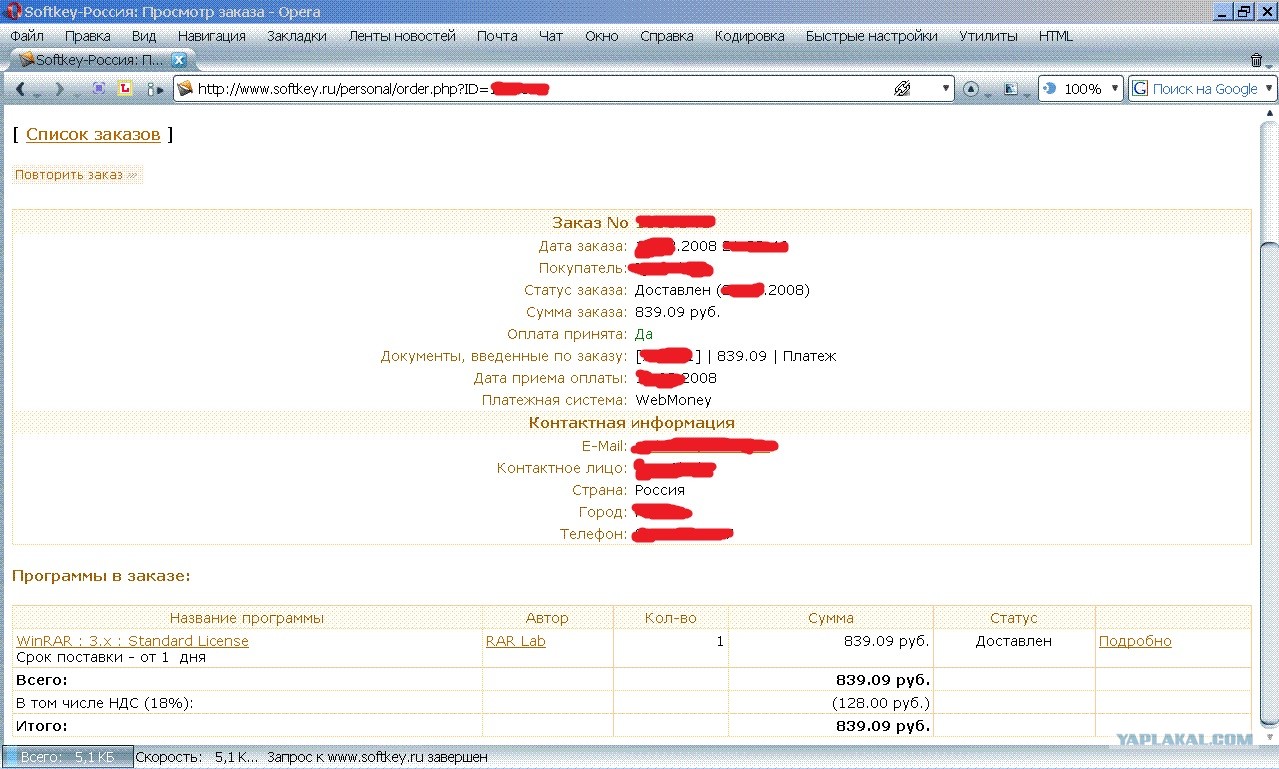The height and width of the screenshot is (769, 1279).
Task: Click the Google search input field
Action: pos(1205,89)
